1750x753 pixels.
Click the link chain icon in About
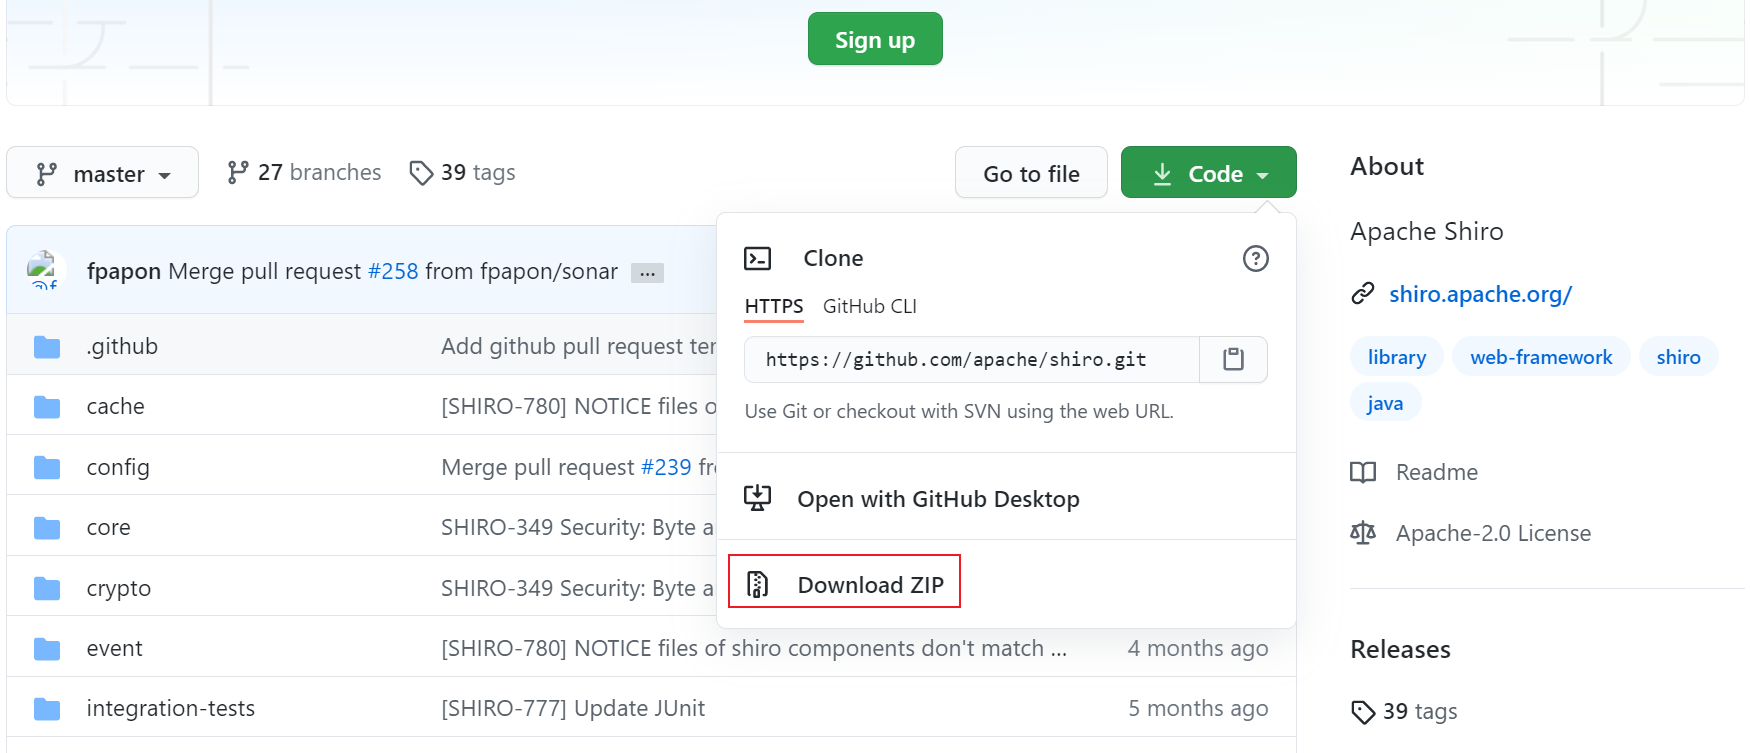coord(1363,294)
